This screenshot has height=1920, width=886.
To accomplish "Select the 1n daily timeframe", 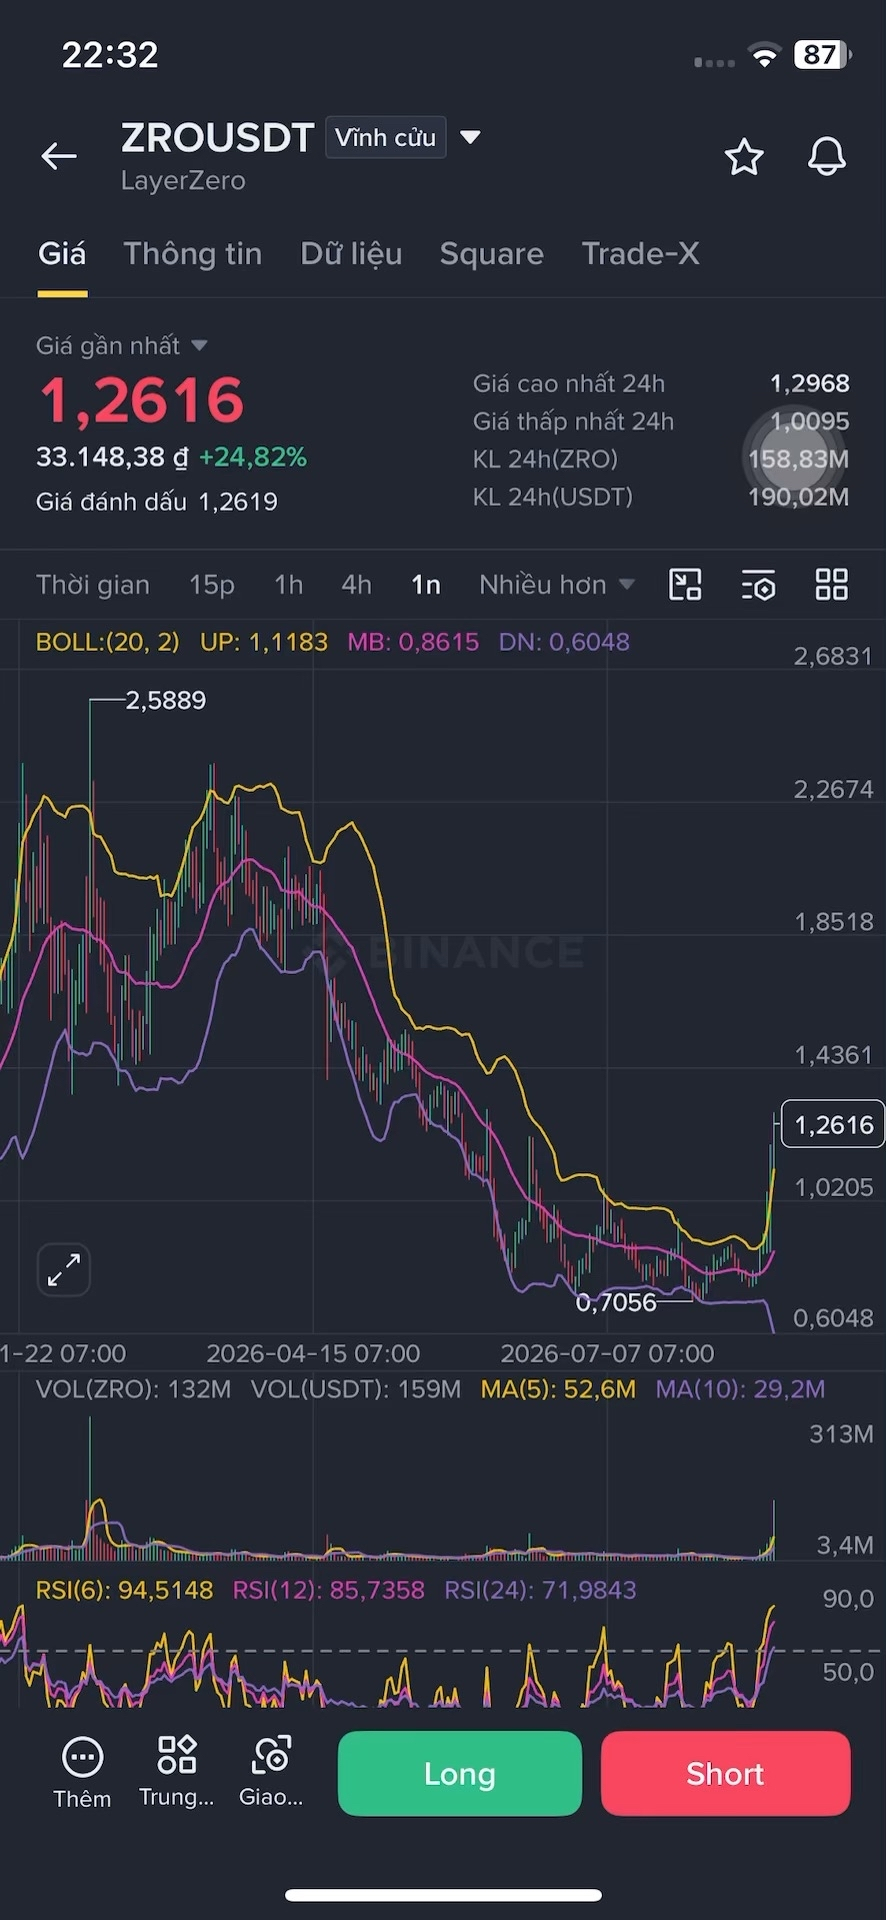I will [426, 585].
